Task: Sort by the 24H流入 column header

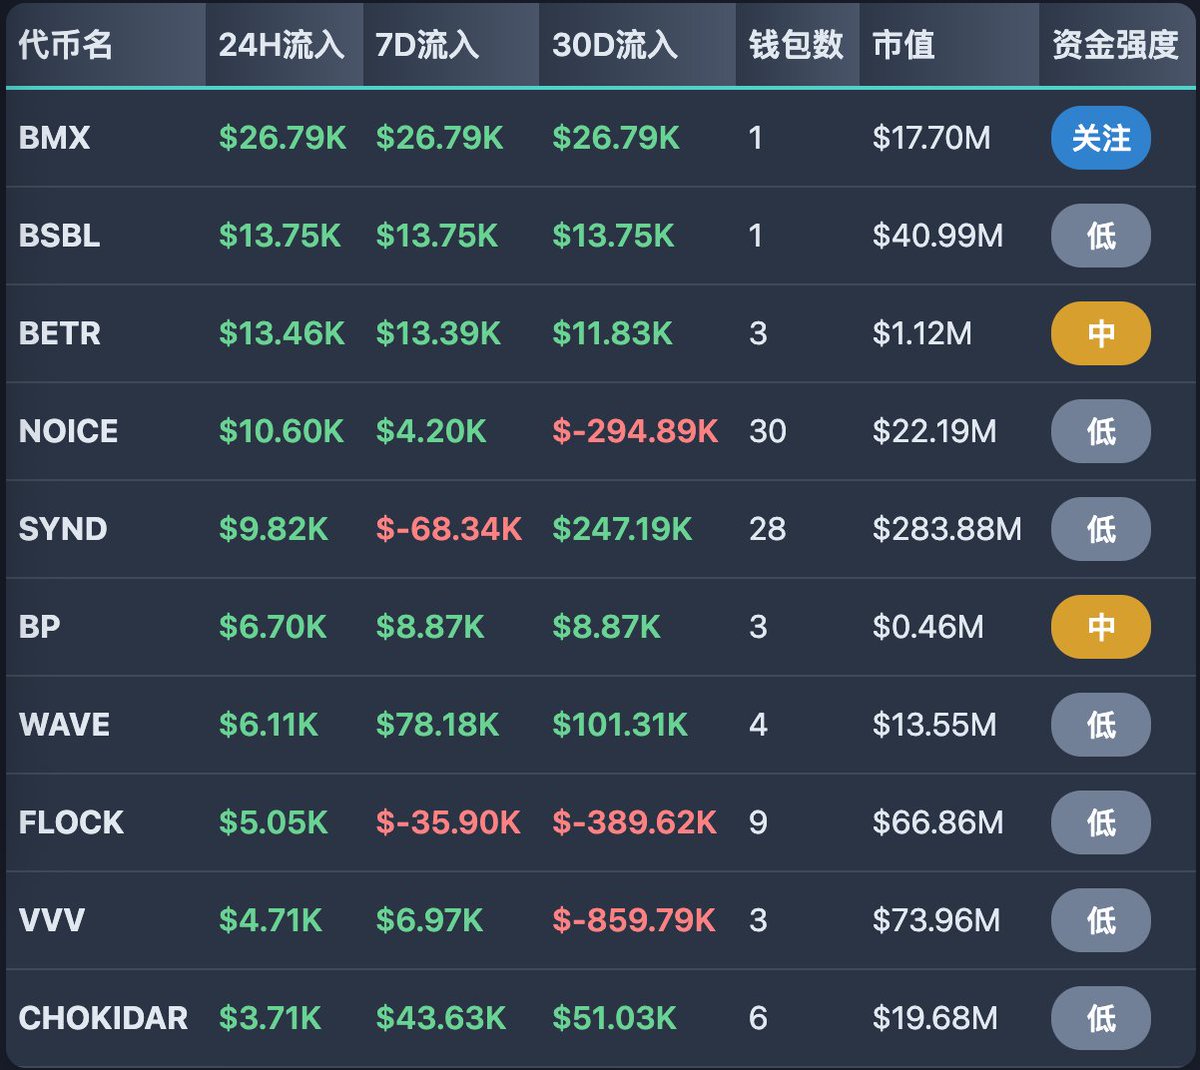Action: point(281,45)
